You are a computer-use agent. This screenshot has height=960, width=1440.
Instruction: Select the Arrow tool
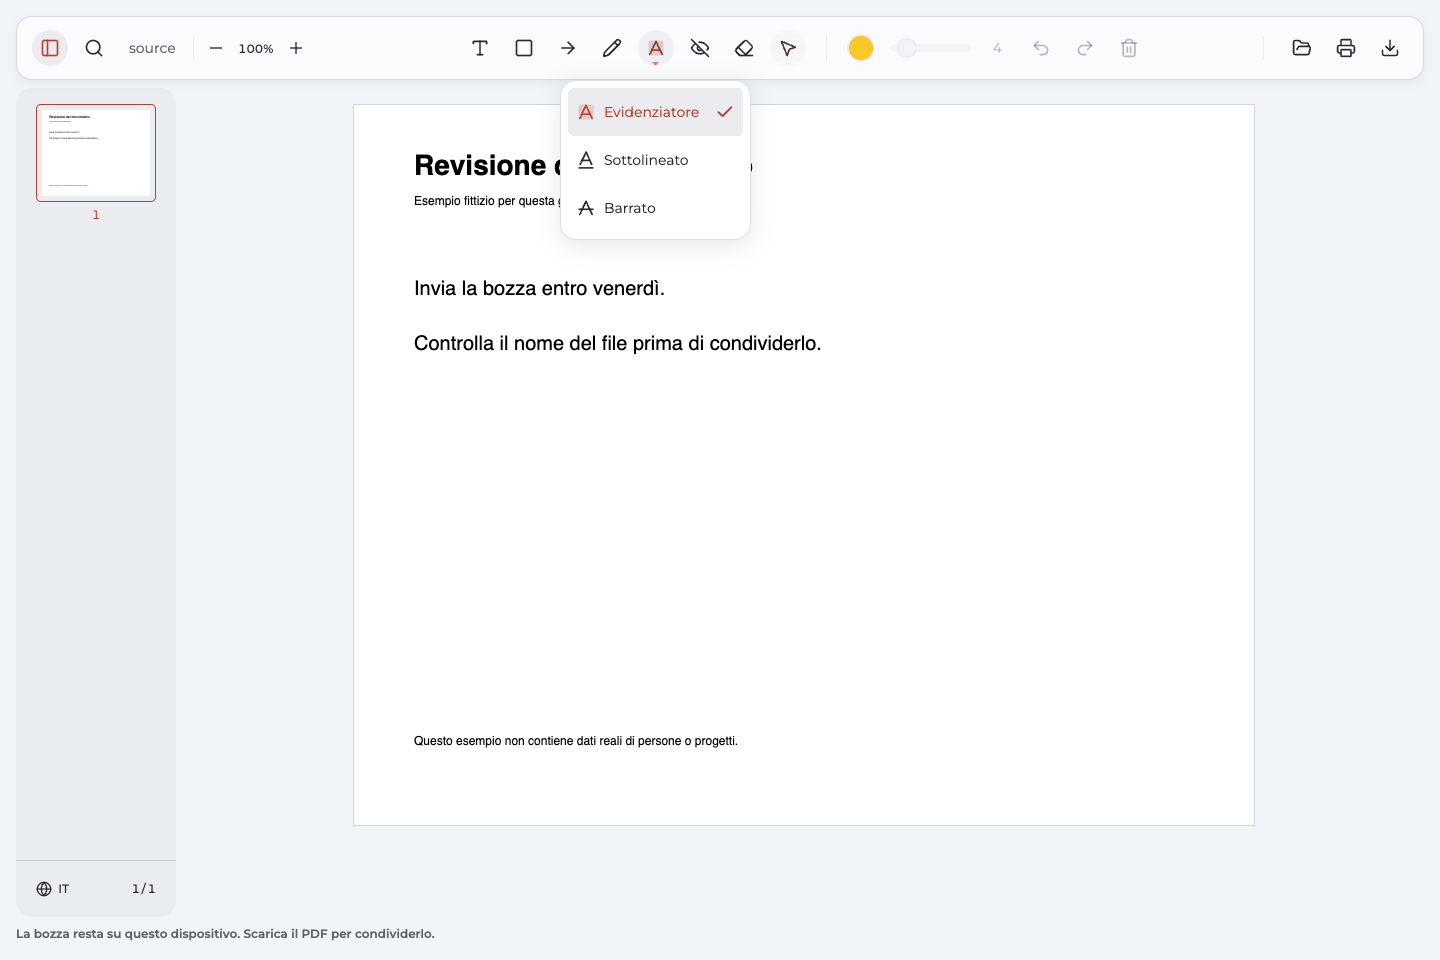(x=568, y=48)
